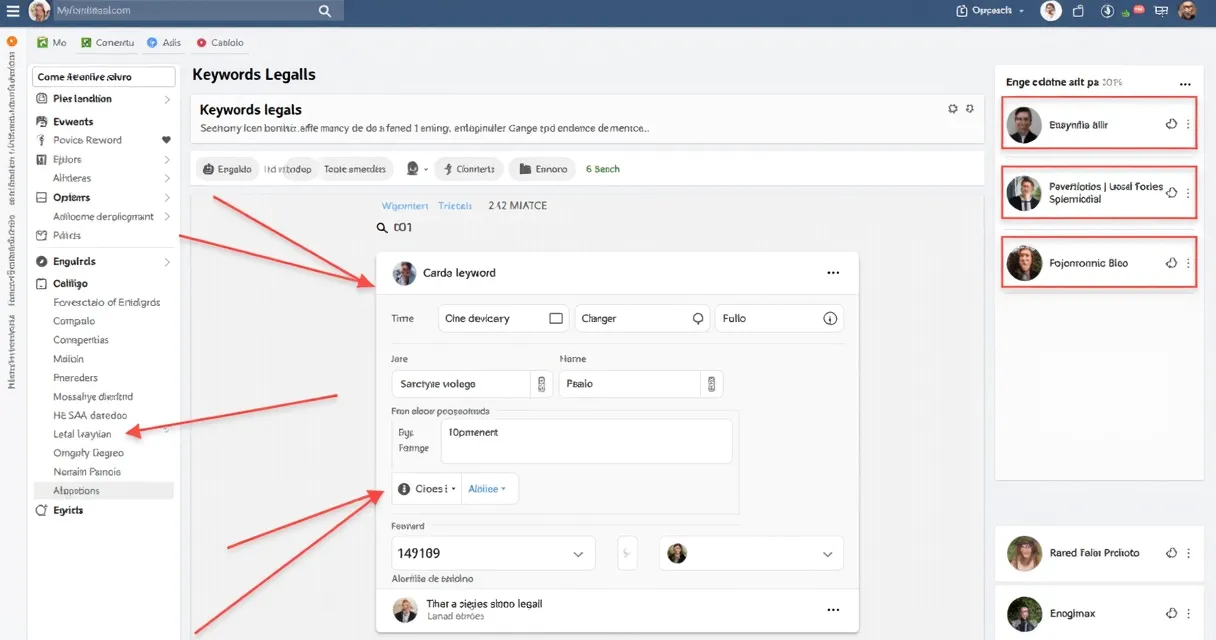Click the search magnifier in top bar
Viewport: 1216px width, 640px height.
pyautogui.click(x=325, y=11)
